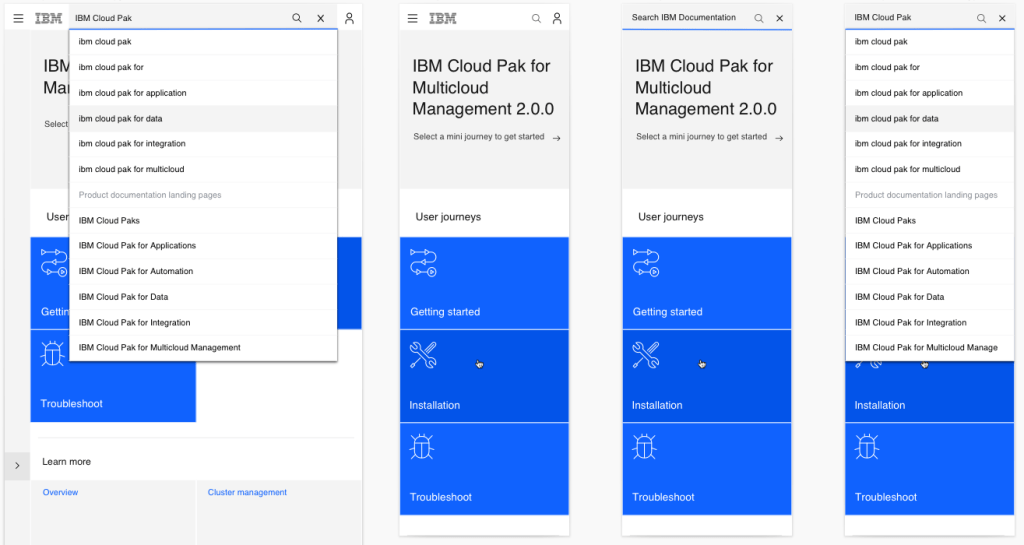Screen dimensions: 1024x545
Task: Expand the collapsed left side panel chevron
Action: click(17, 465)
